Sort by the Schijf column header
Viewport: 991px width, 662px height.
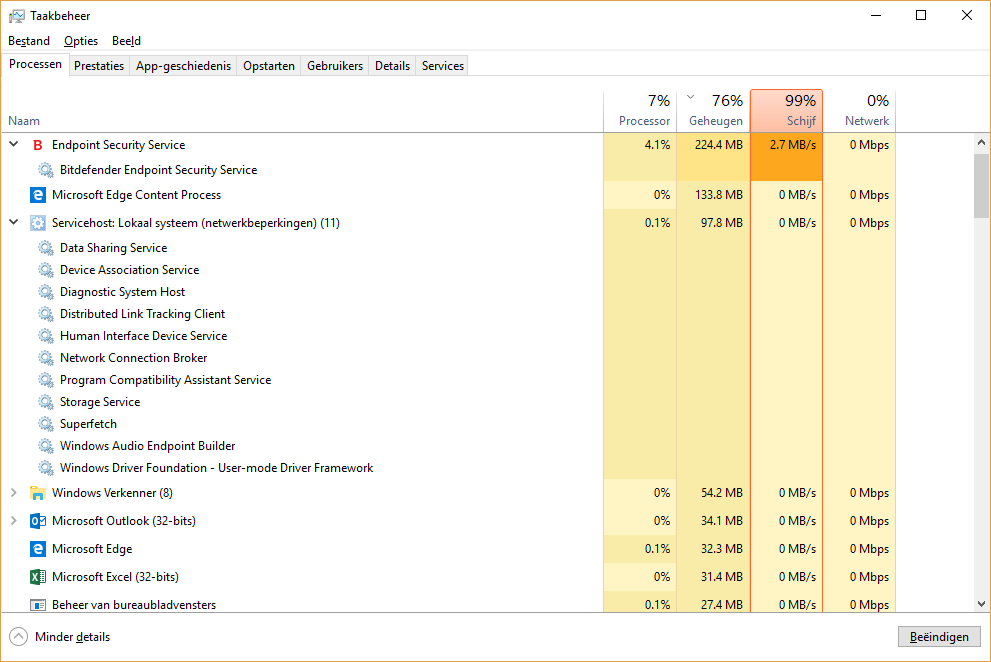coord(787,111)
